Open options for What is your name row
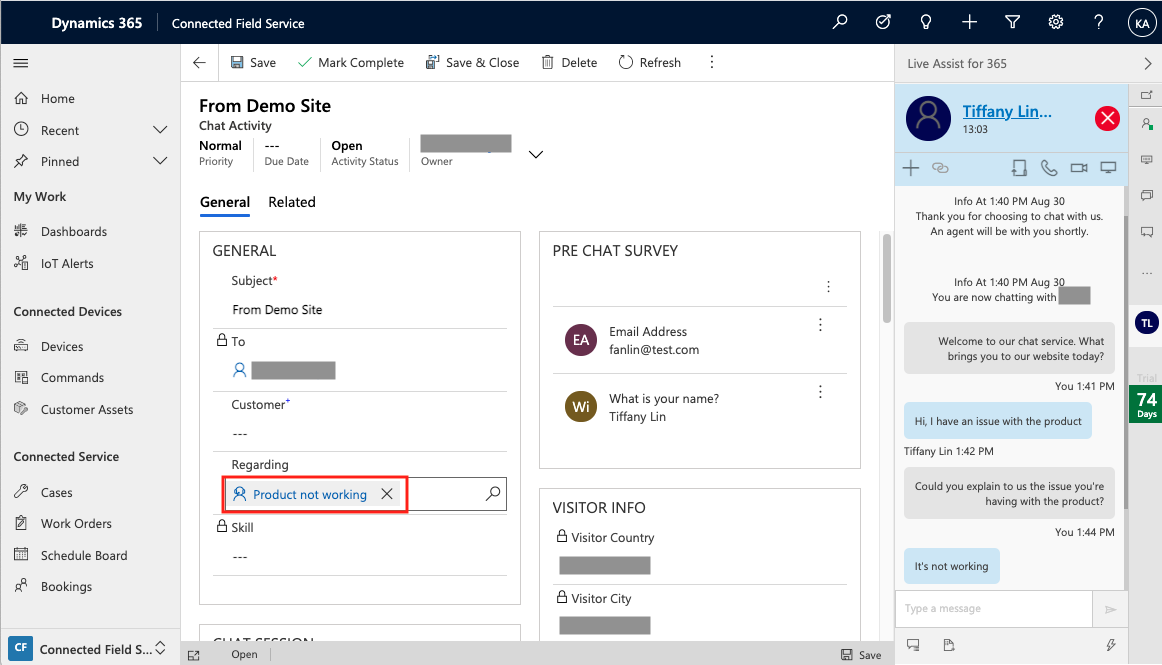The height and width of the screenshot is (665, 1162). coord(820,391)
